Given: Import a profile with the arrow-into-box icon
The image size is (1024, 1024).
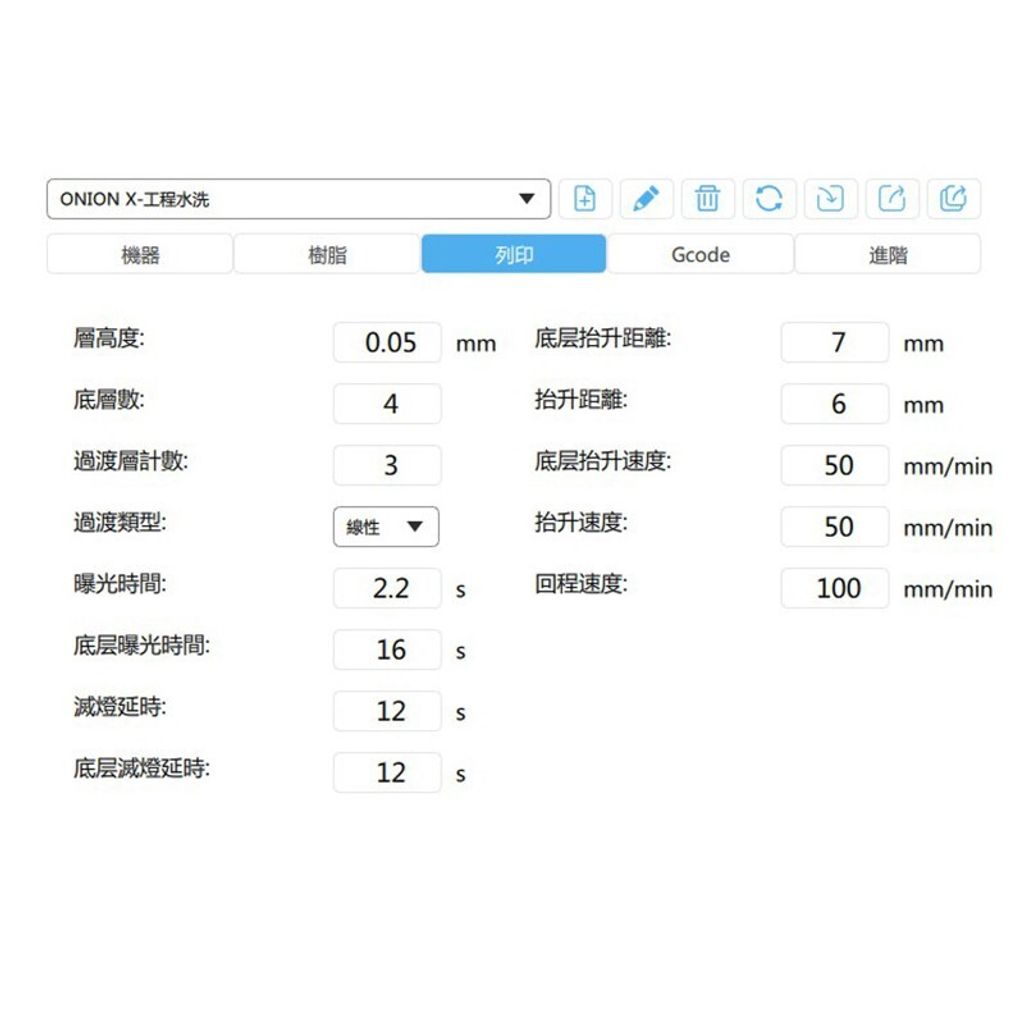Looking at the screenshot, I should pyautogui.click(x=830, y=199).
